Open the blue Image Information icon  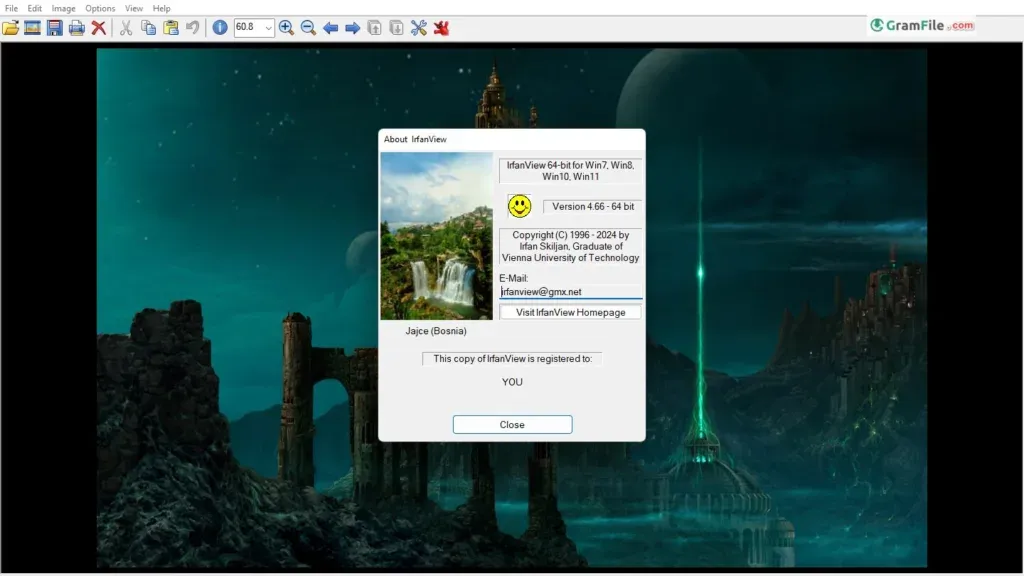(x=220, y=27)
